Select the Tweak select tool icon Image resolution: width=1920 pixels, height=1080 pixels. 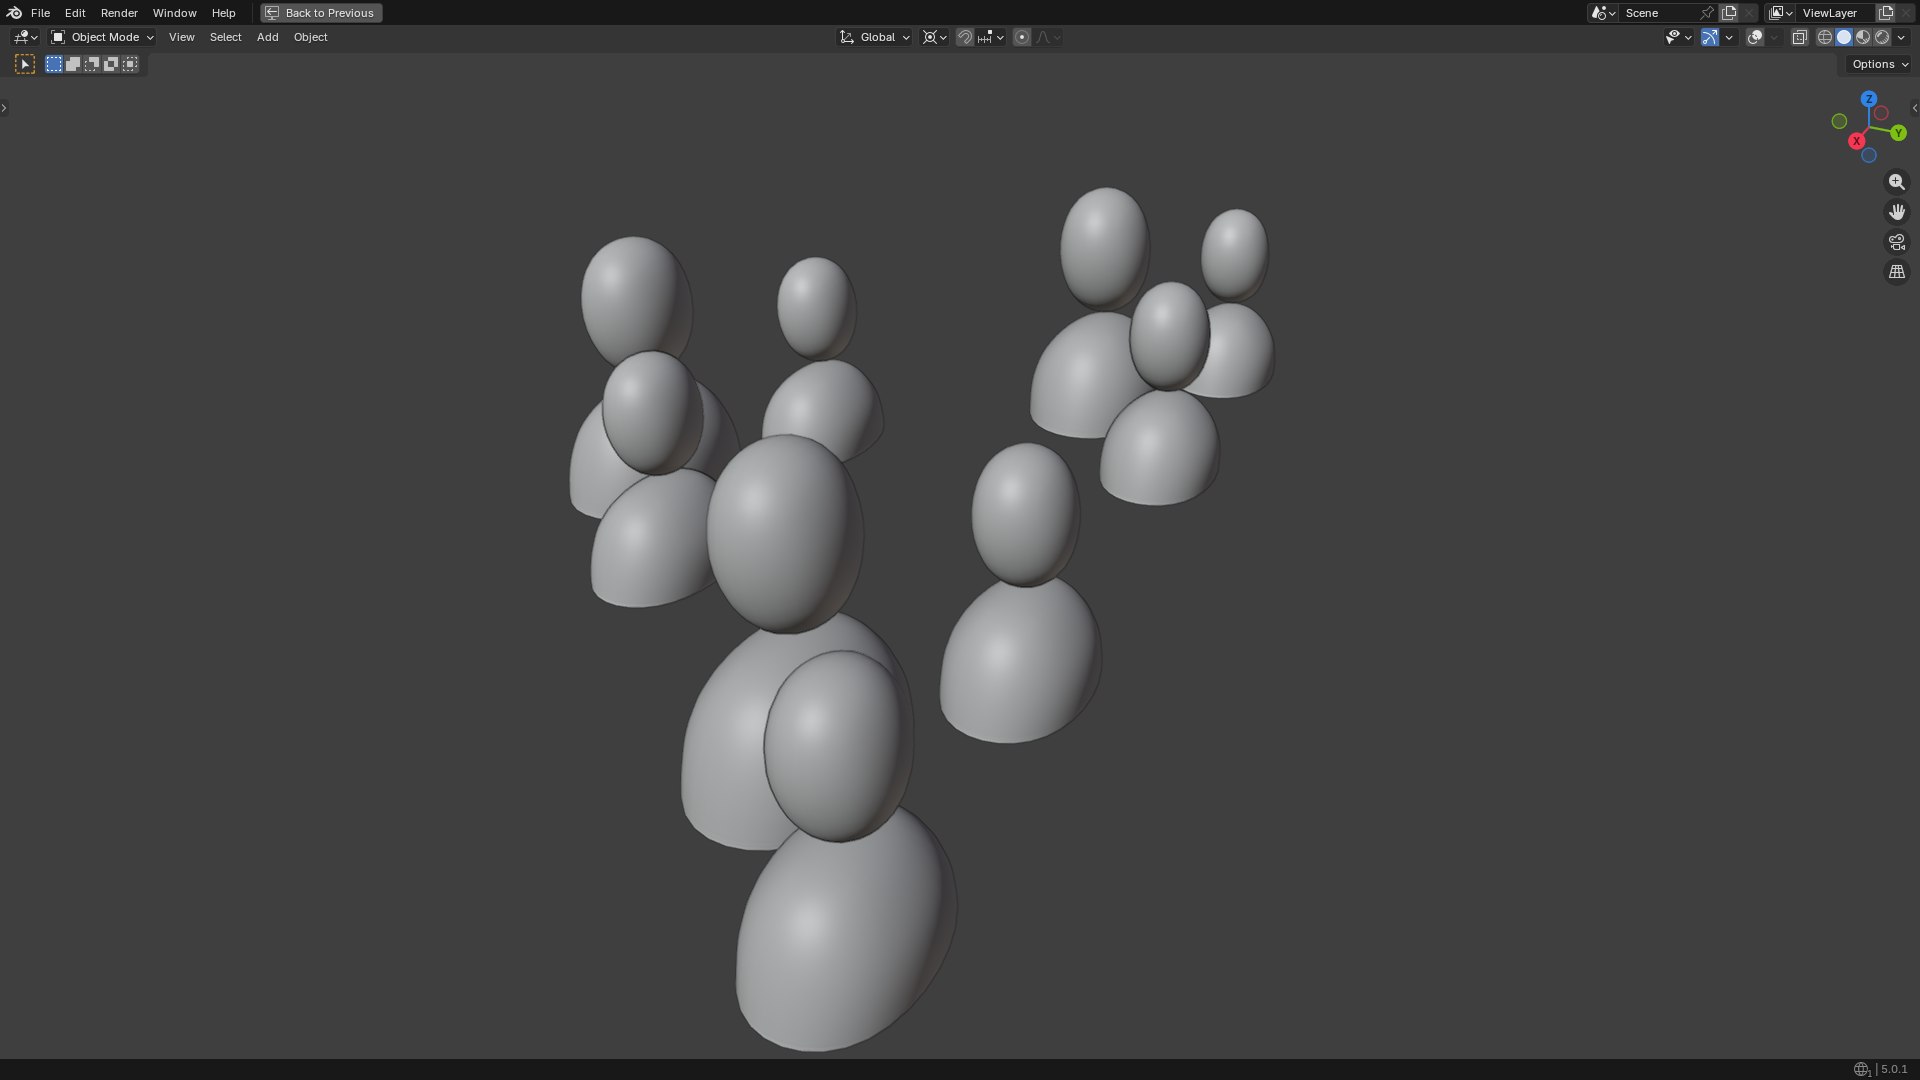click(x=25, y=64)
